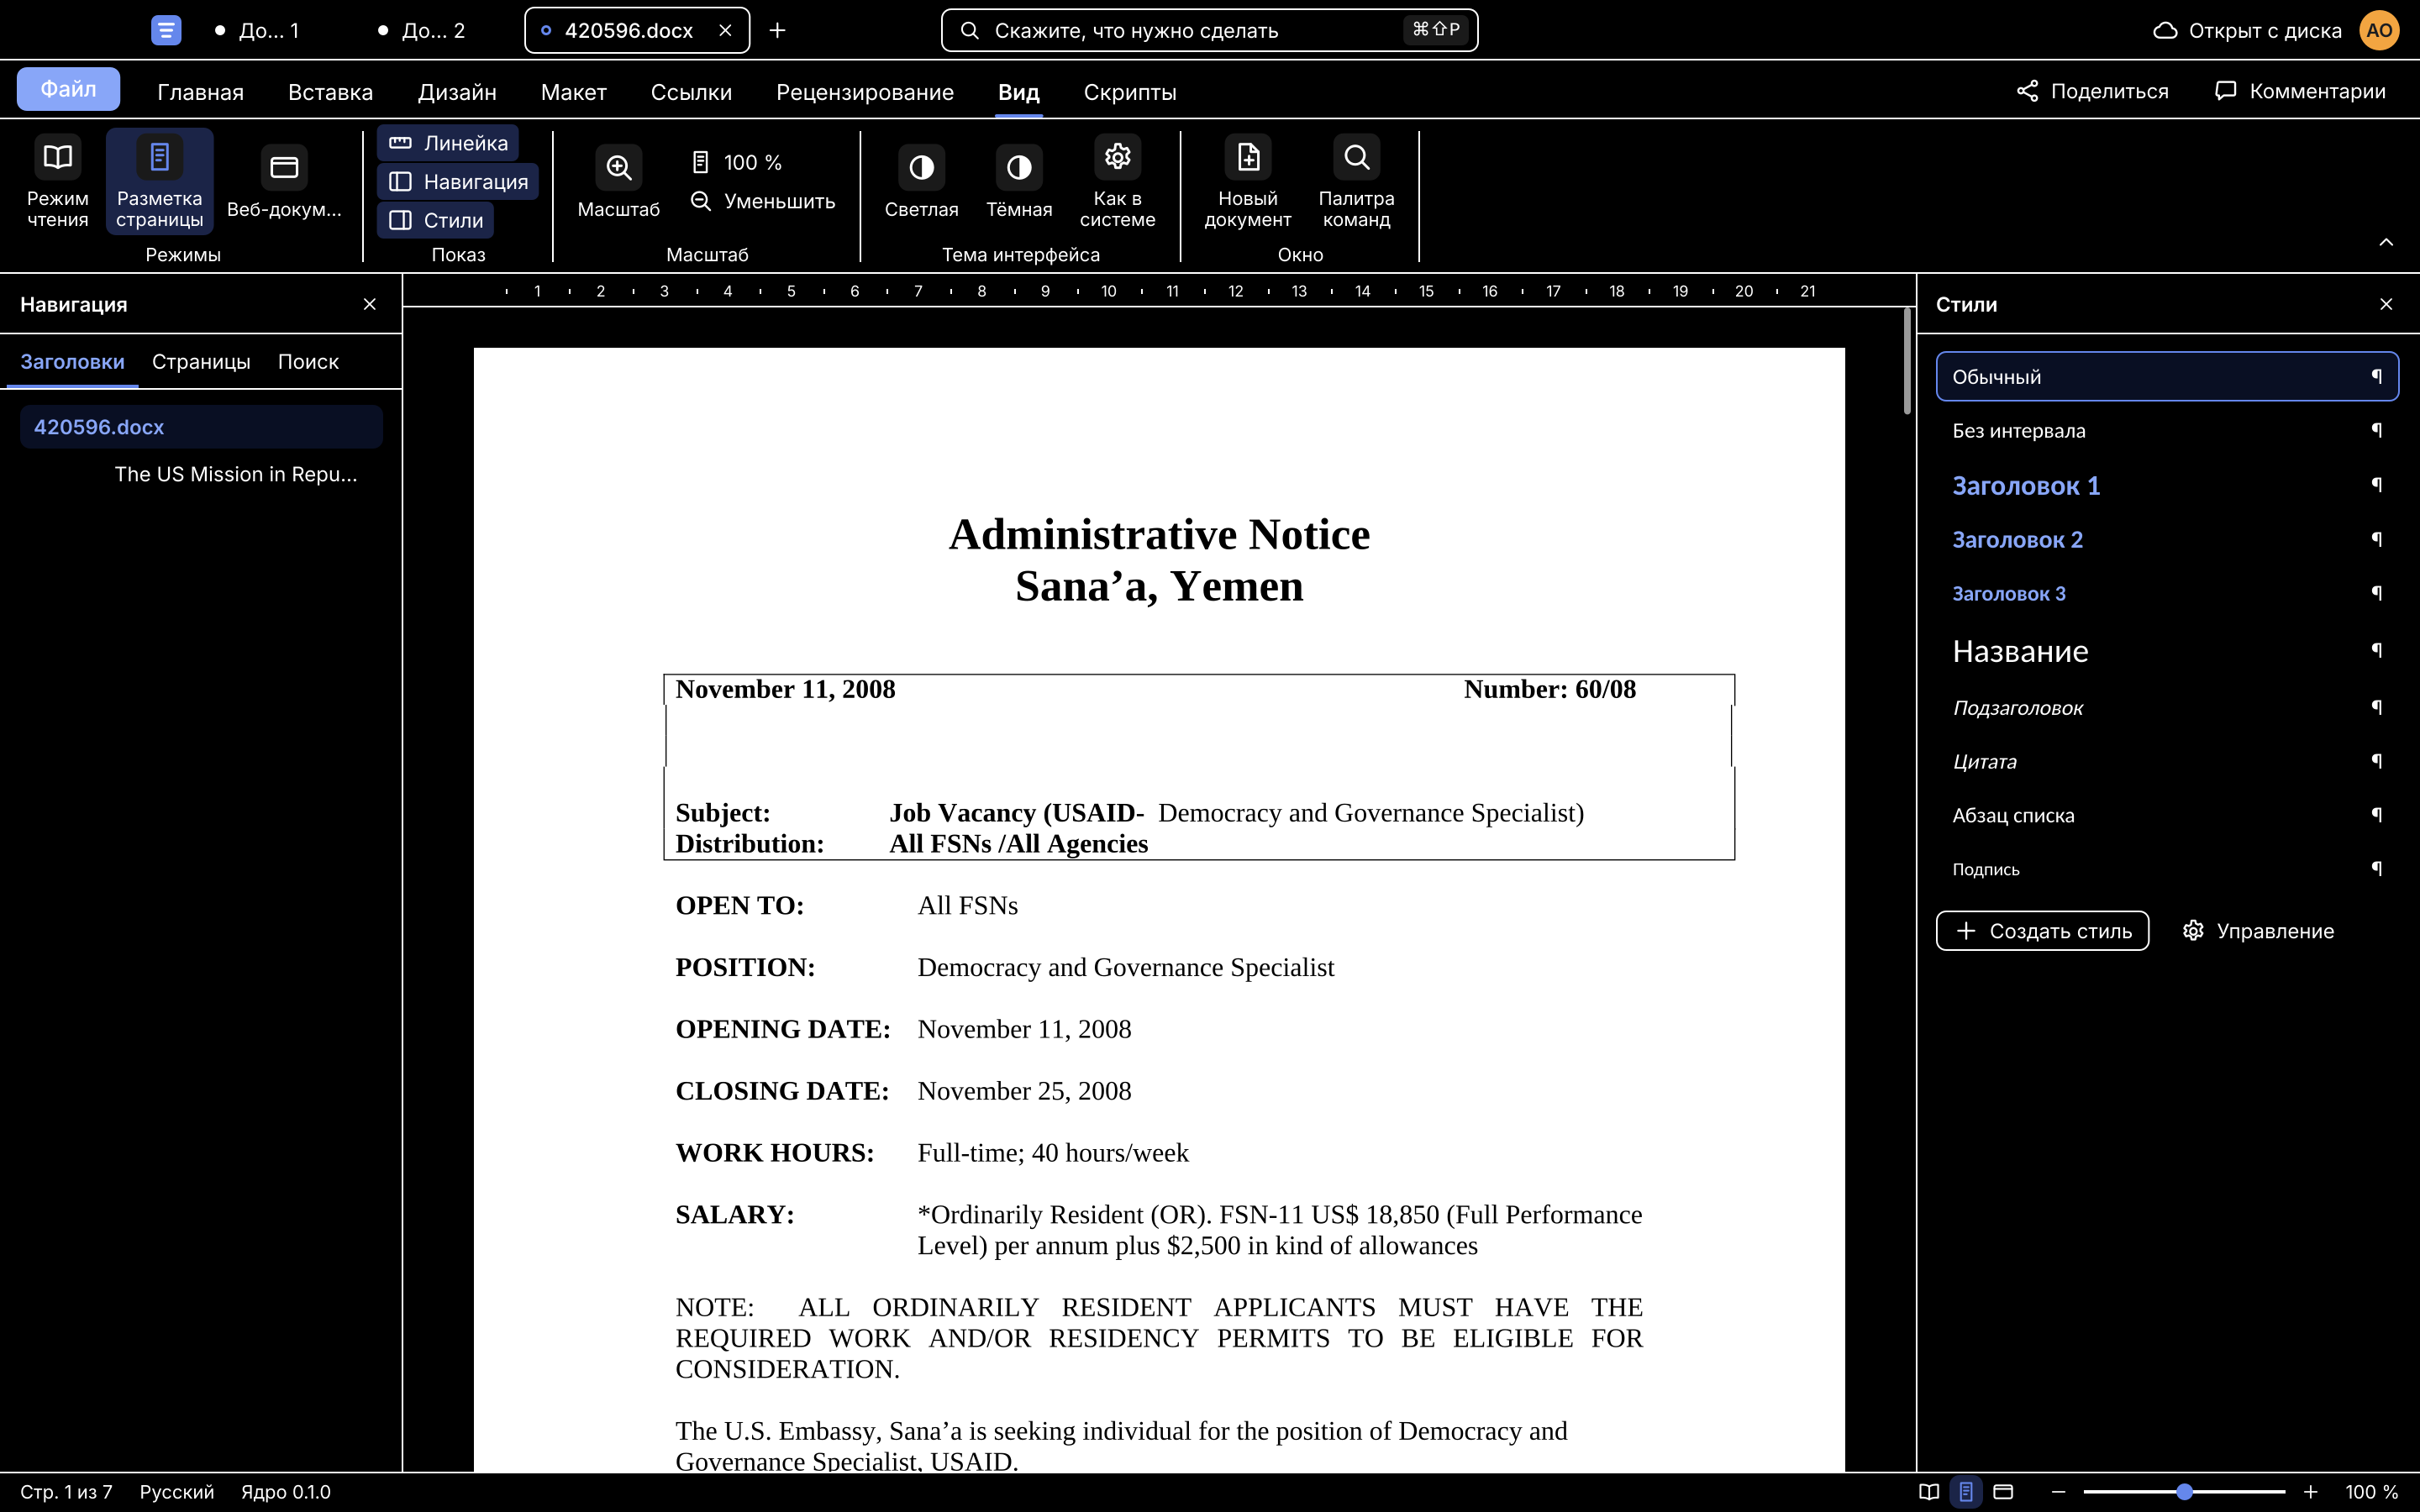The height and width of the screenshot is (1512, 2420).
Task: Switch to Pages tab in Navigation
Action: [x=201, y=362]
